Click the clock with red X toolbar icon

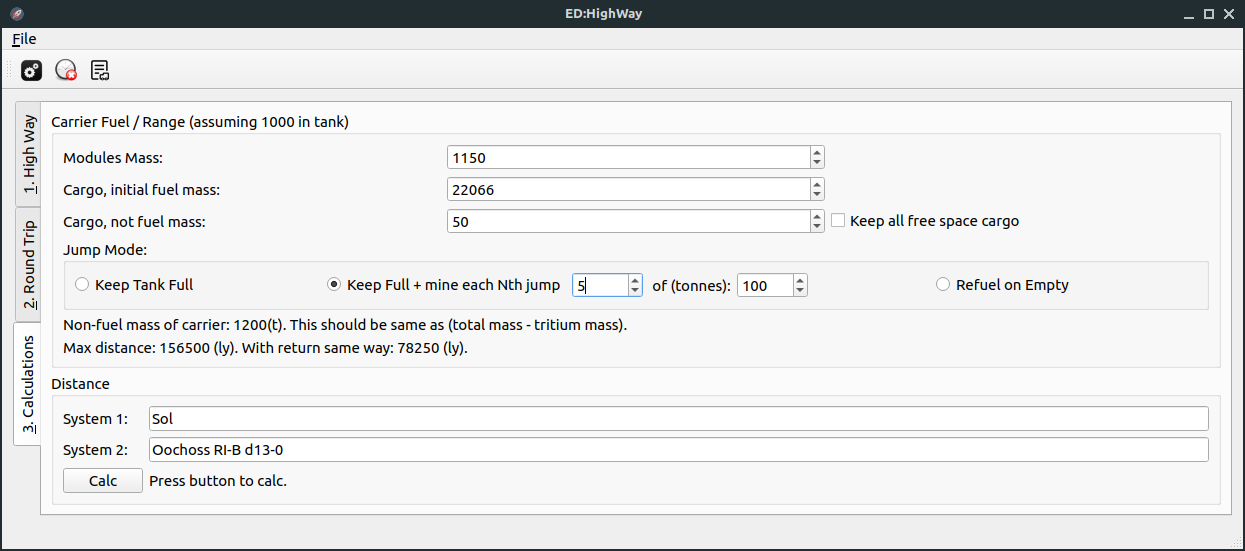66,70
